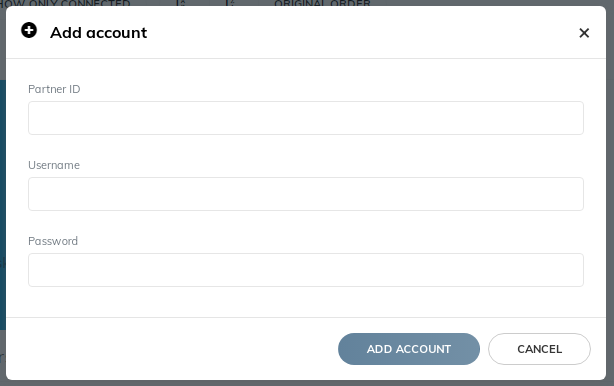Close the Add account dialog with X

click(x=584, y=33)
